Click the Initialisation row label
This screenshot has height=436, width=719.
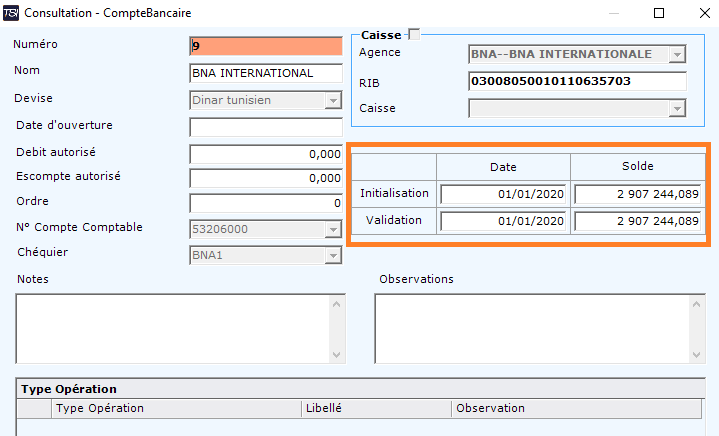click(394, 193)
